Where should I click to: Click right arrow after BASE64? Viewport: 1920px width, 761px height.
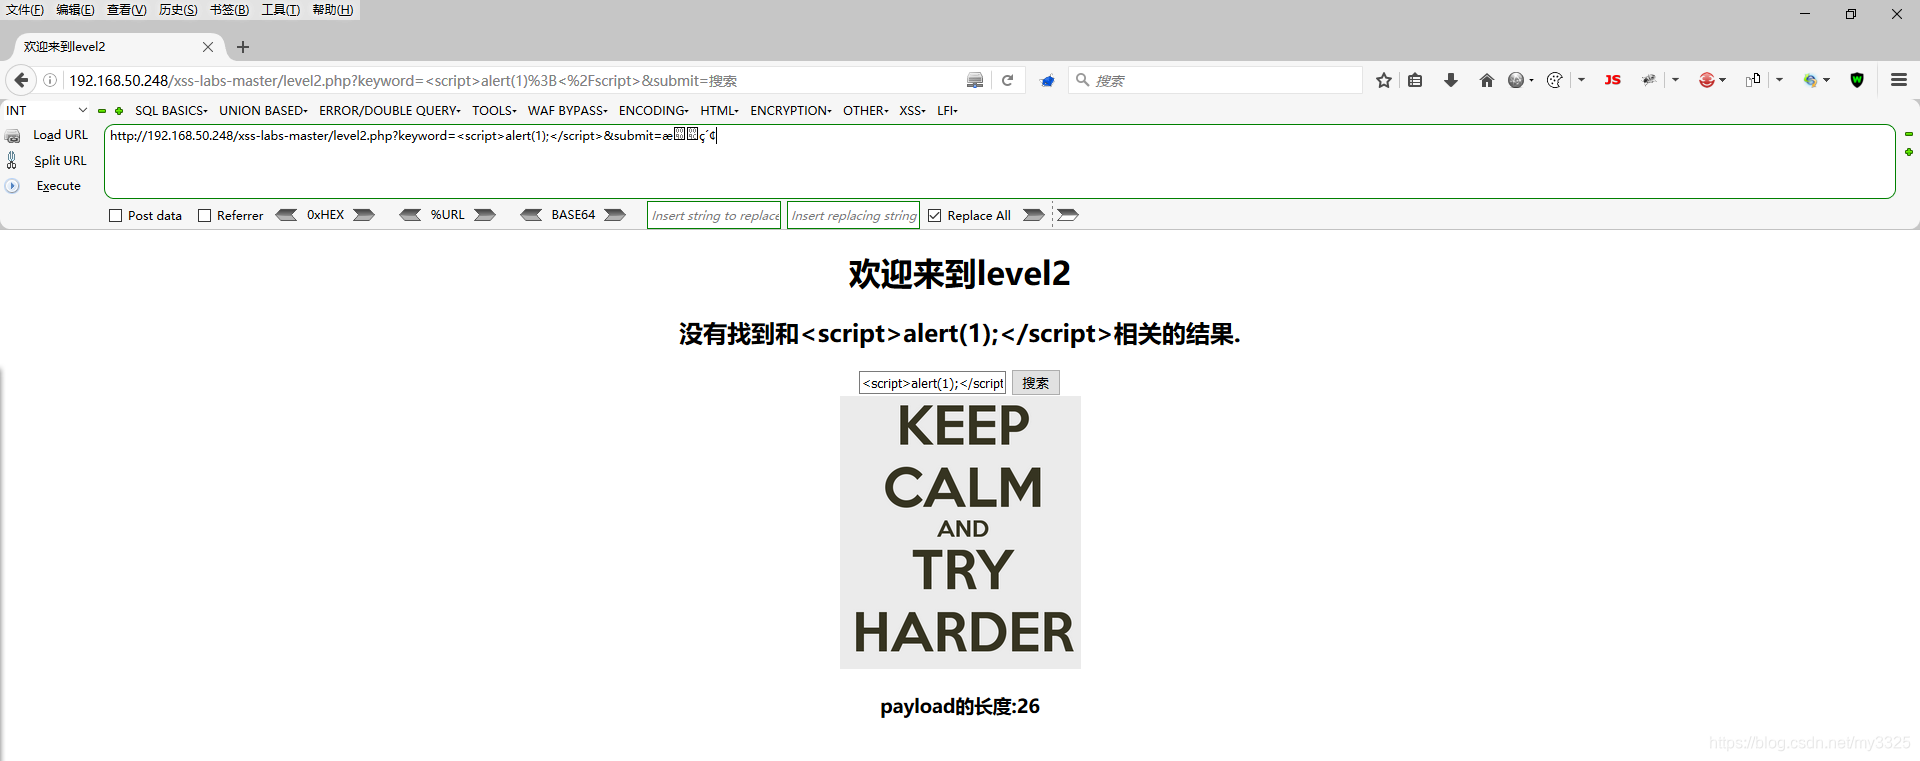pyautogui.click(x=615, y=215)
